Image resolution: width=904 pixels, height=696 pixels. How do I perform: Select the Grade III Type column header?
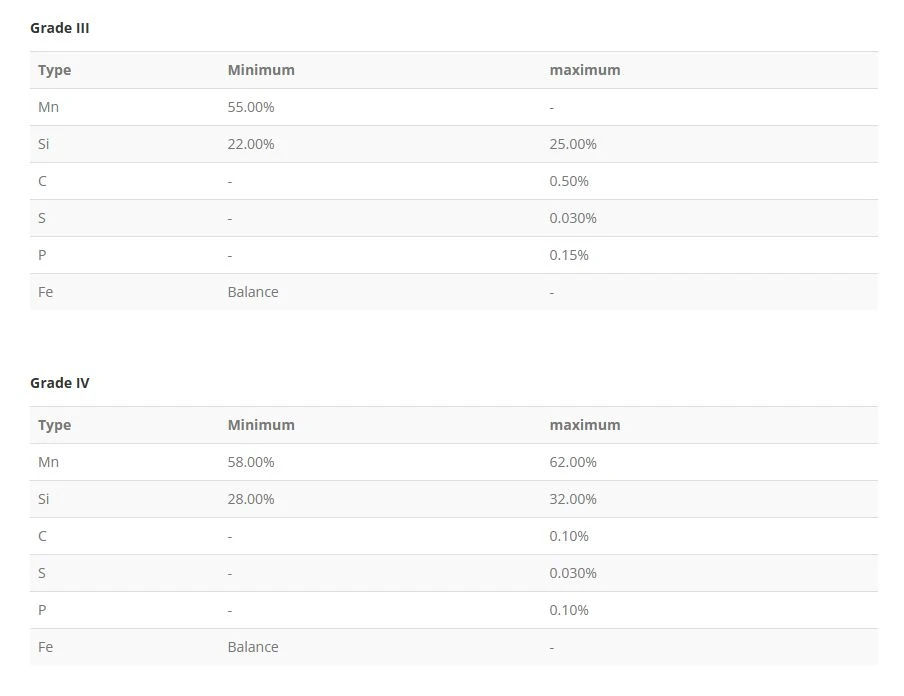55,70
